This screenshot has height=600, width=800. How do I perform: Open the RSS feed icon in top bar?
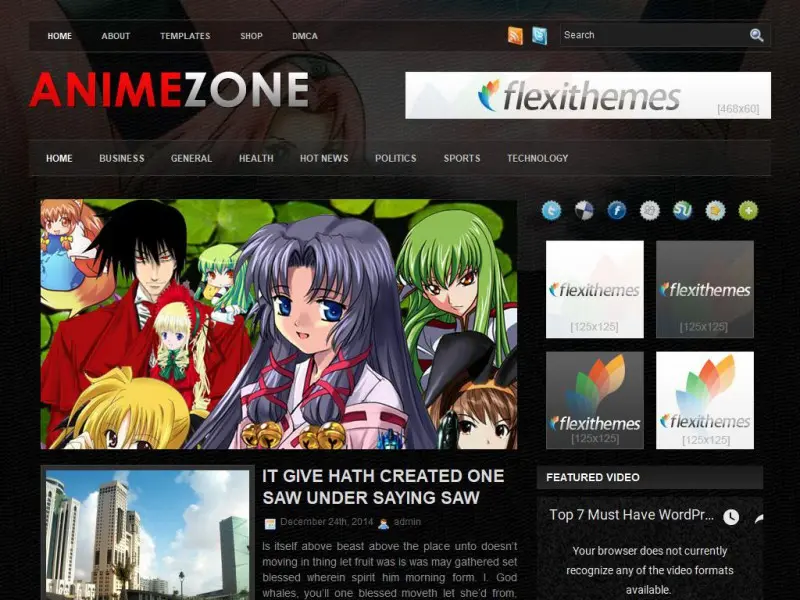point(515,36)
